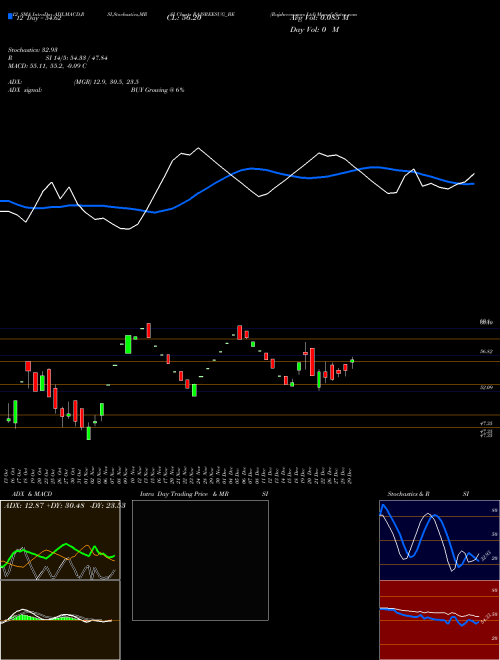
Task: Select the "12 Day = 54.62" SMA value
Action: (39, 18)
